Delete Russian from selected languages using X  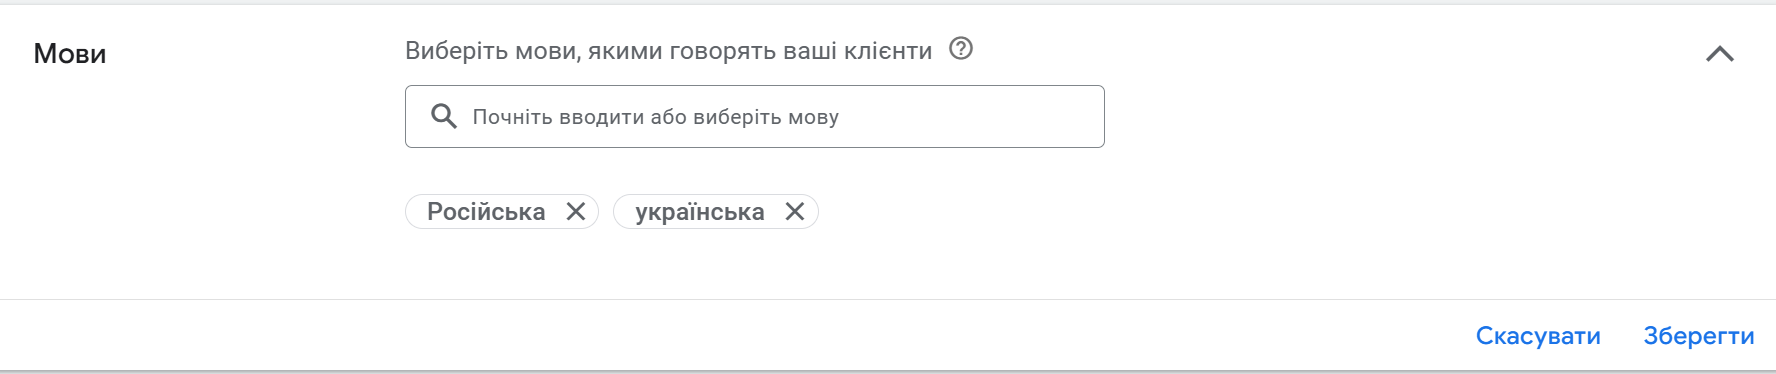pyautogui.click(x=576, y=211)
